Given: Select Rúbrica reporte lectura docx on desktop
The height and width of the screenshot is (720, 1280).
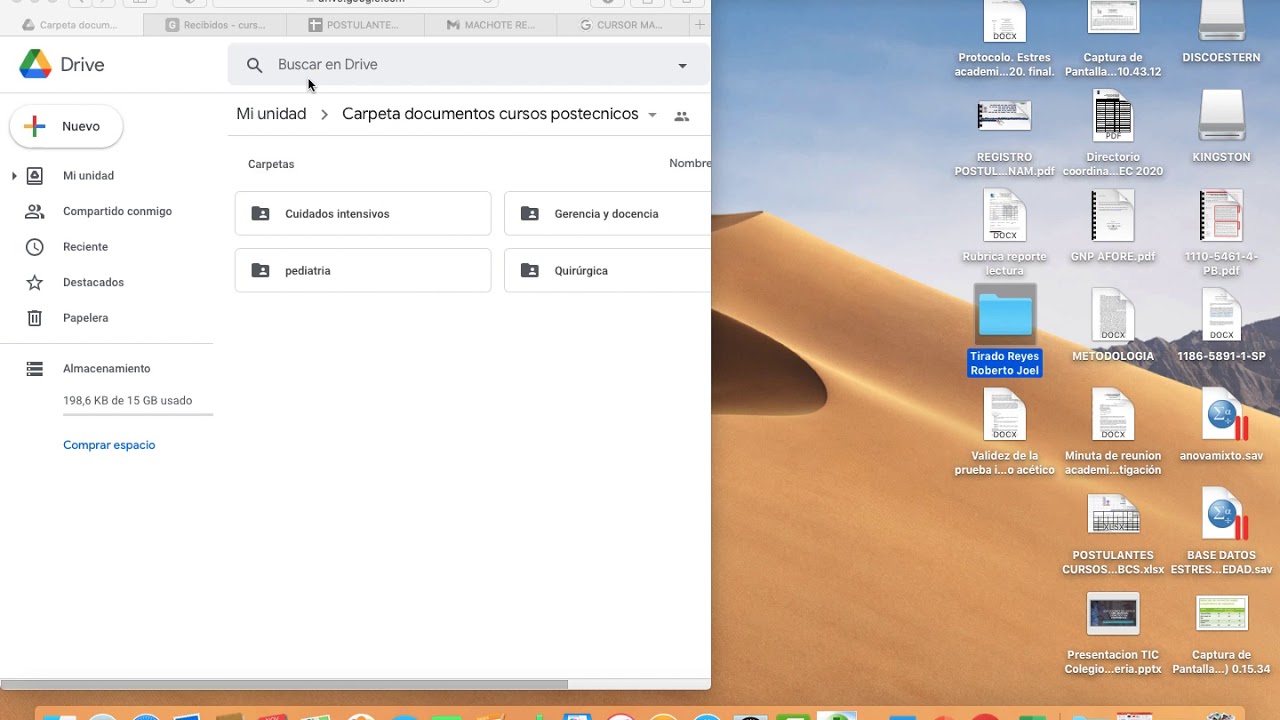Looking at the screenshot, I should pyautogui.click(x=1005, y=233).
